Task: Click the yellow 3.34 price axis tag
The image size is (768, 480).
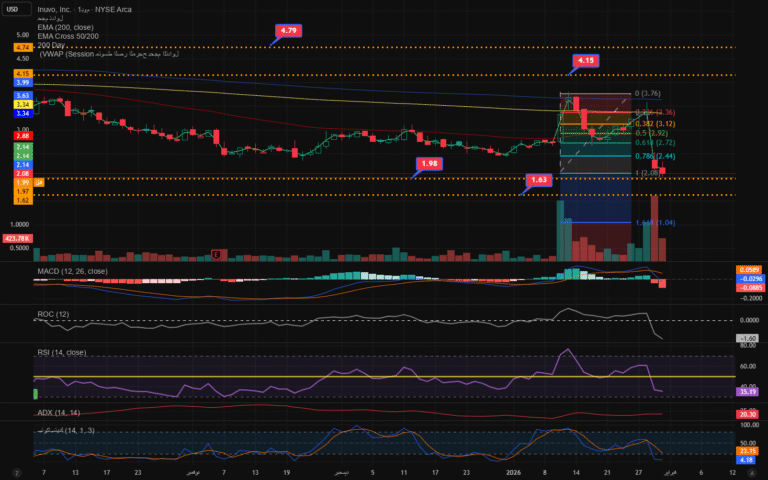Action: 22,104
